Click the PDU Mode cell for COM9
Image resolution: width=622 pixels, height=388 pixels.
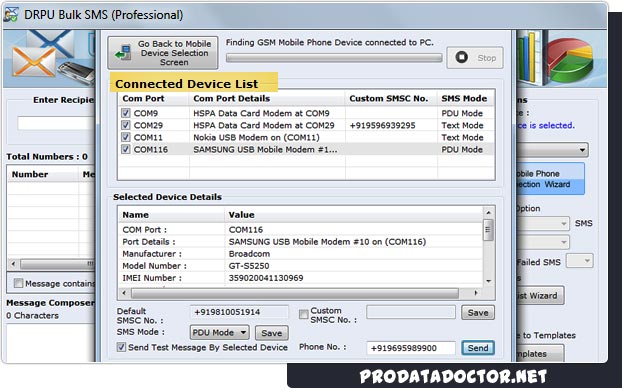[x=462, y=113]
